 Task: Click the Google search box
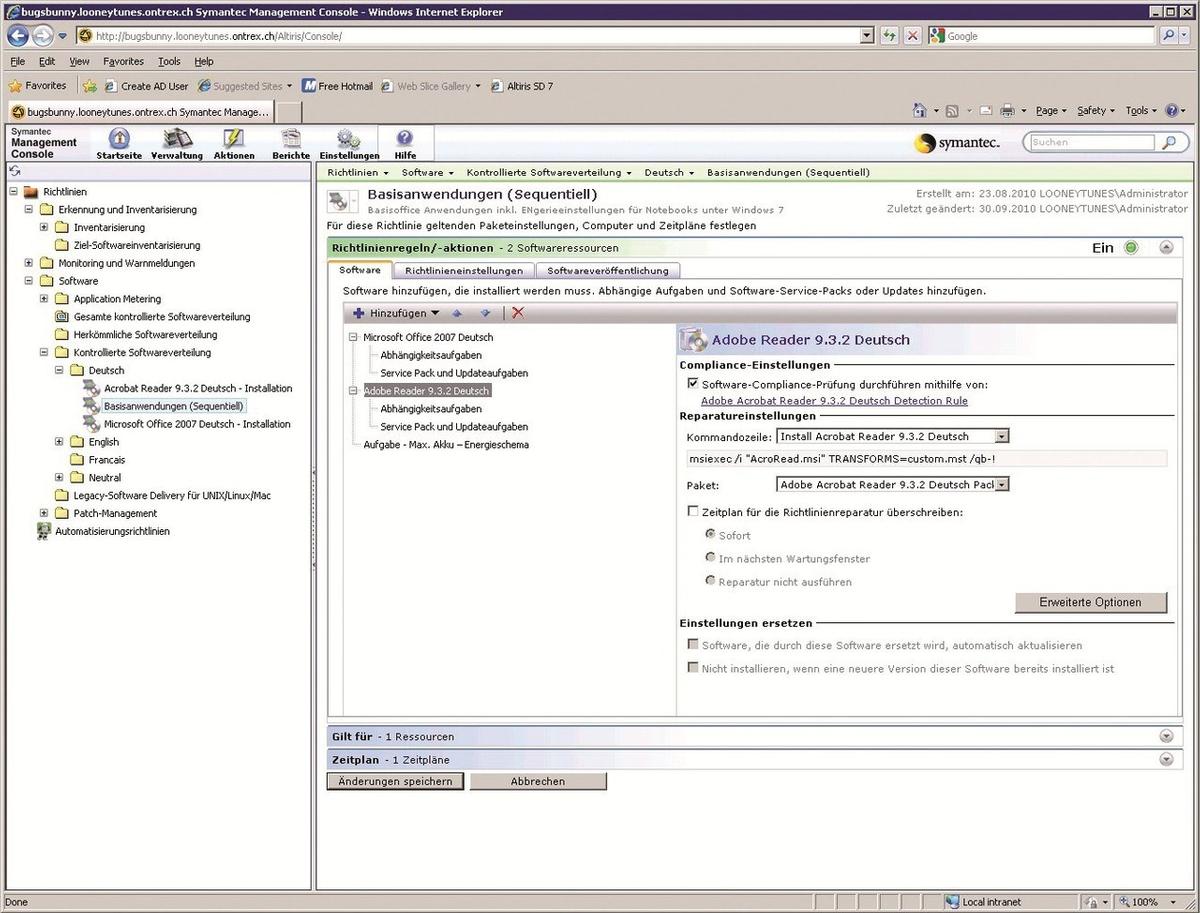pos(1050,36)
